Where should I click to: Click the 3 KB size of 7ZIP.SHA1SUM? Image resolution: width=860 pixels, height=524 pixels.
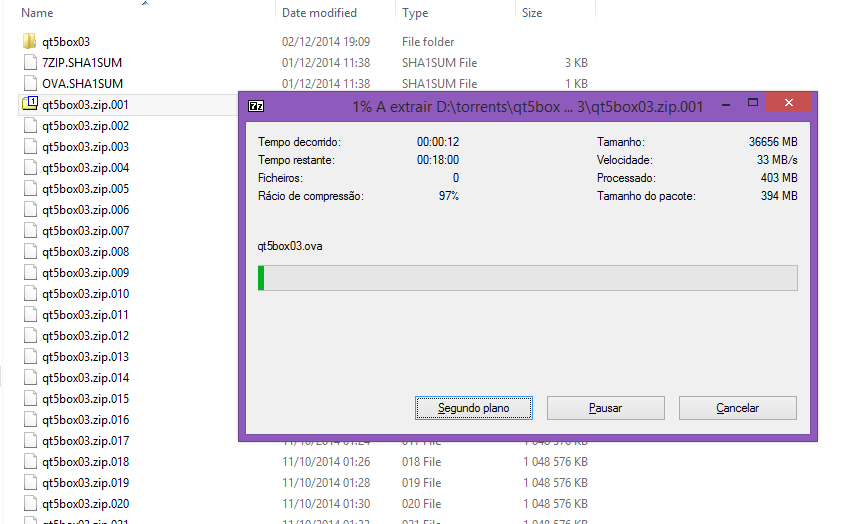point(576,63)
